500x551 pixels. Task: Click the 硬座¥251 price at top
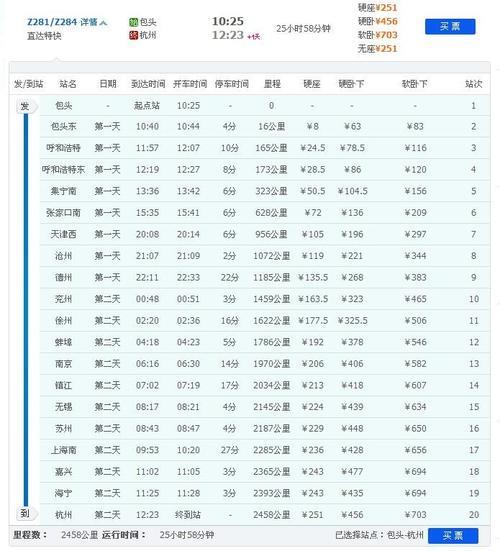[x=377, y=8]
